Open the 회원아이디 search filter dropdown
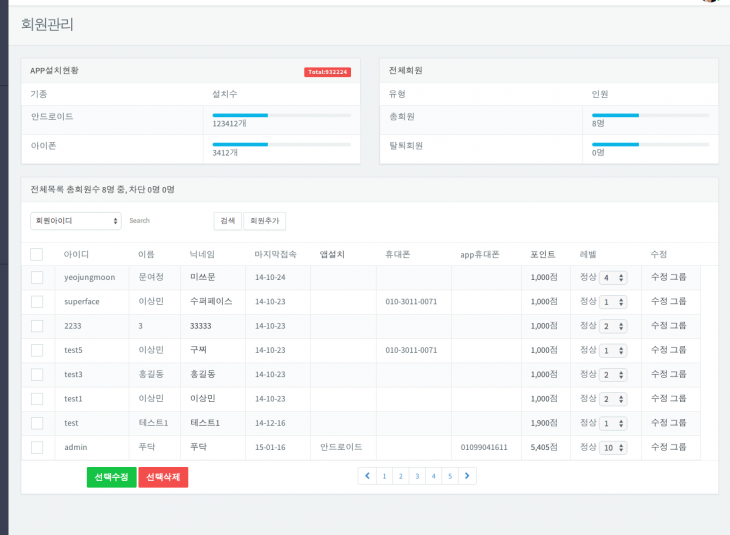Viewport: 730px width, 535px height. pyautogui.click(x=76, y=220)
